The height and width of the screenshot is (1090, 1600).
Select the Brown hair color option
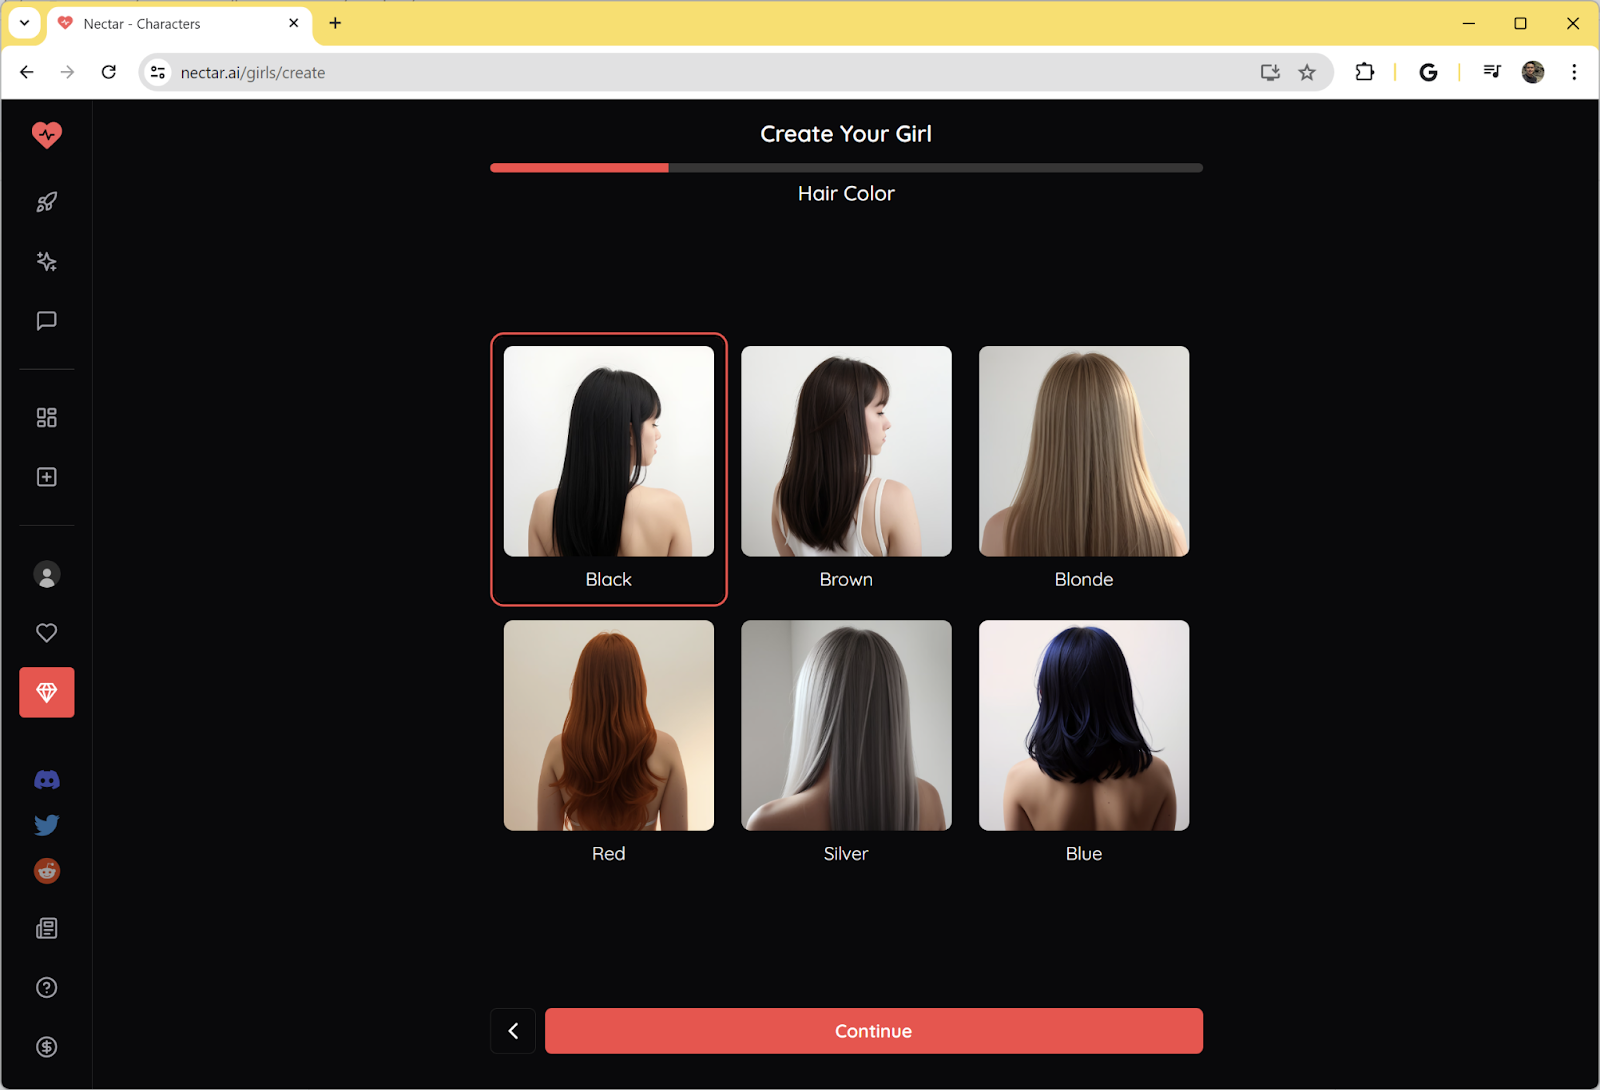(x=846, y=469)
